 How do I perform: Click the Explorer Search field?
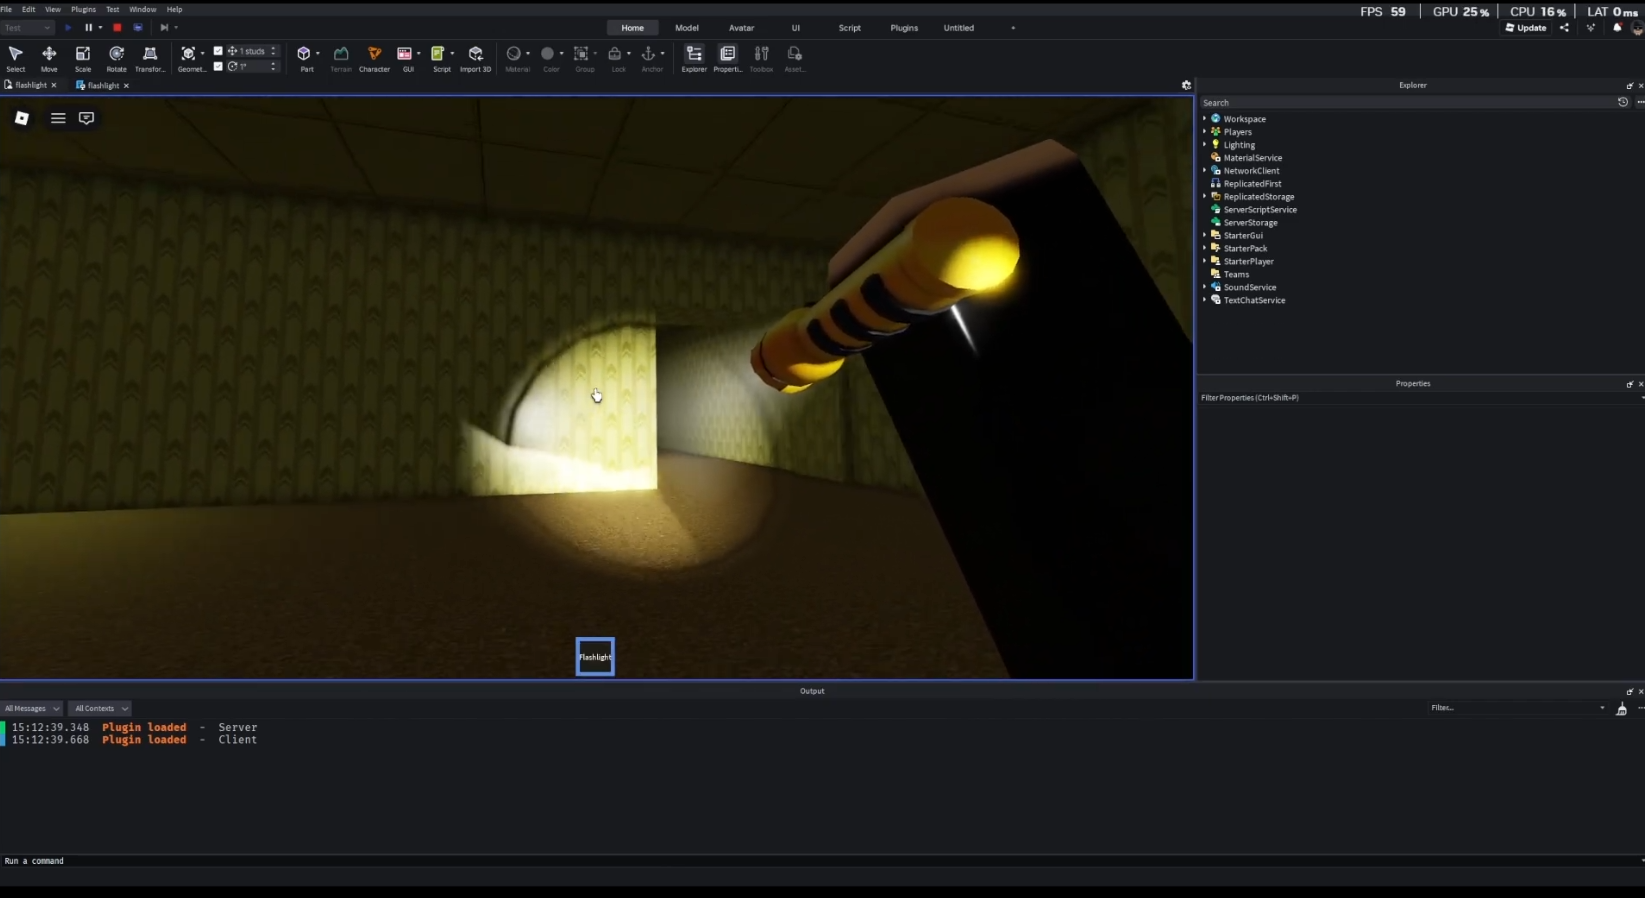point(1400,103)
